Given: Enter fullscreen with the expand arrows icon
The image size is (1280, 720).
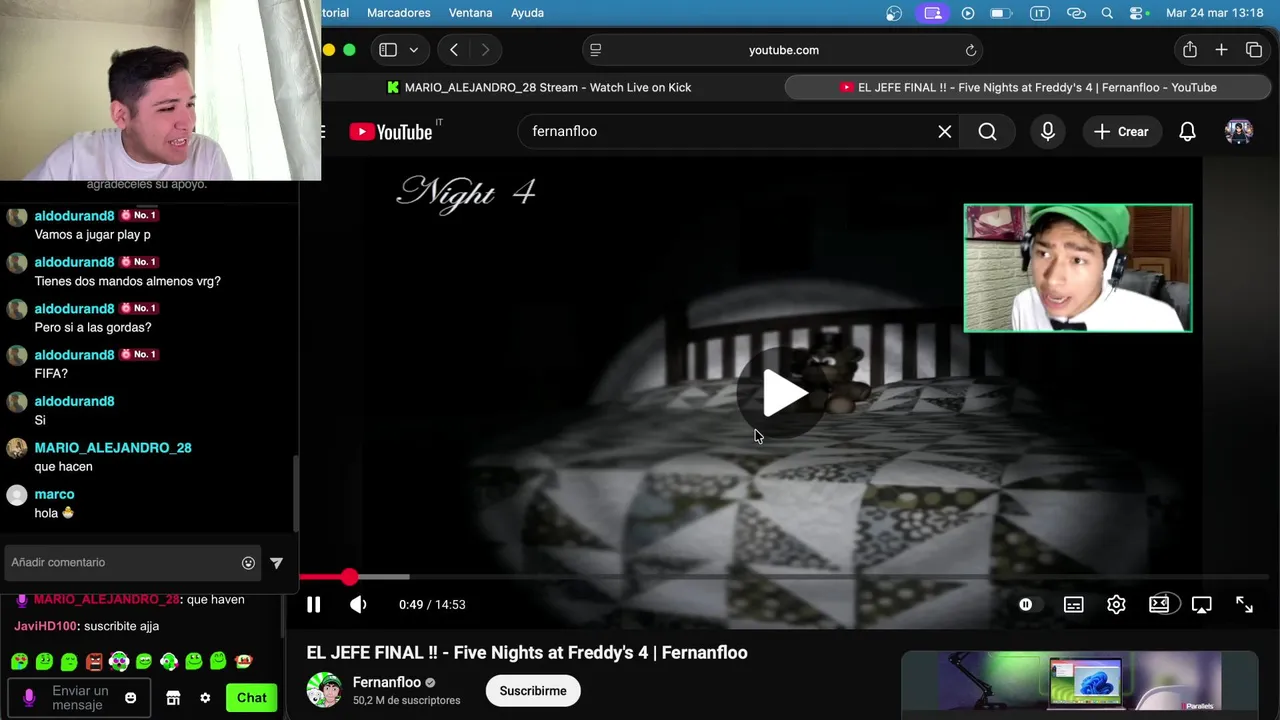Looking at the screenshot, I should pos(1244,604).
